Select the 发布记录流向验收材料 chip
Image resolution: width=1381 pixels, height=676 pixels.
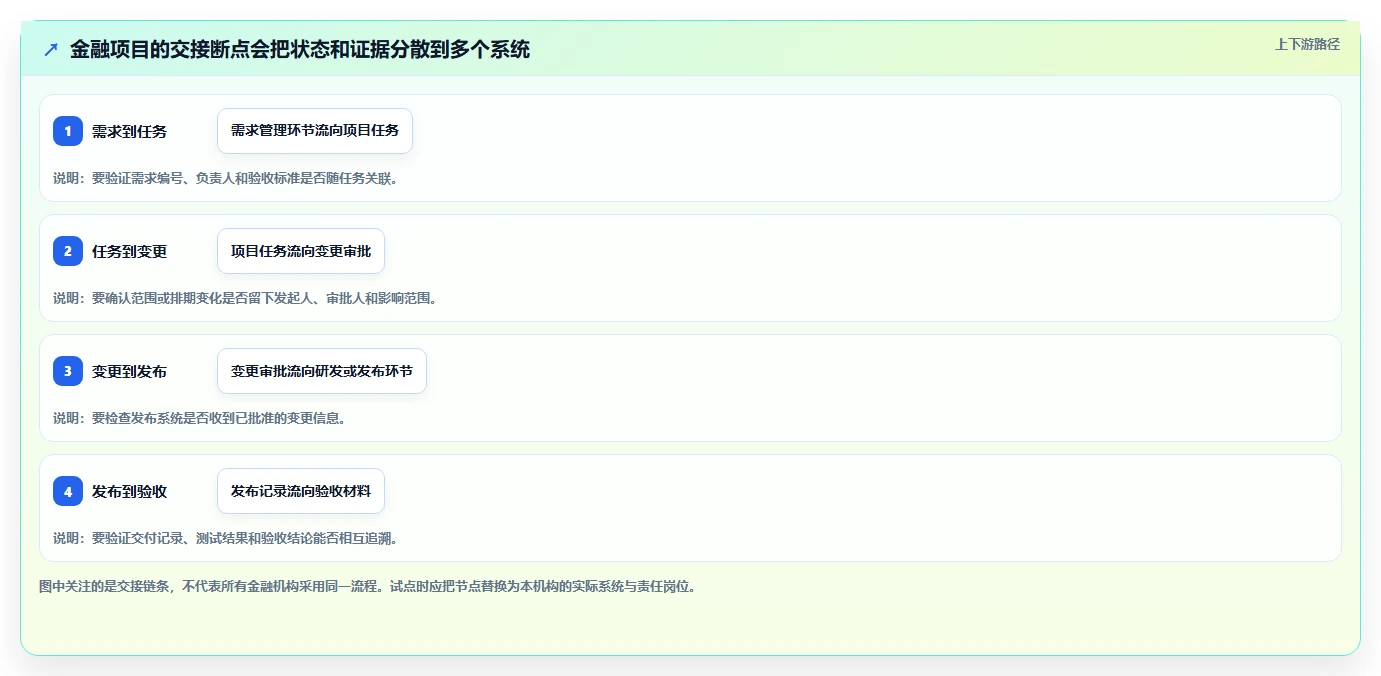click(x=301, y=491)
